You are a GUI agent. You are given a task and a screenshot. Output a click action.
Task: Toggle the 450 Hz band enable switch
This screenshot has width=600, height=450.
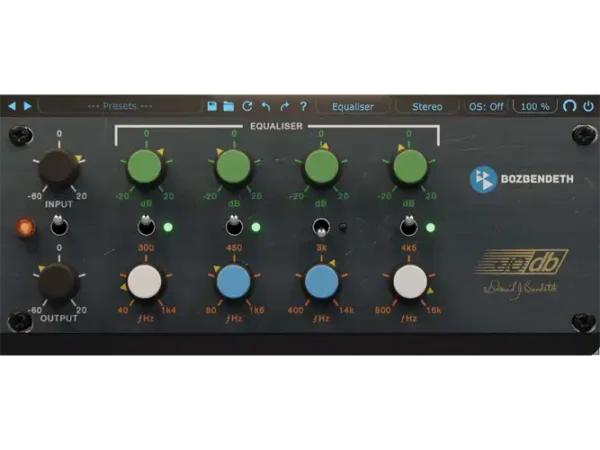234,226
